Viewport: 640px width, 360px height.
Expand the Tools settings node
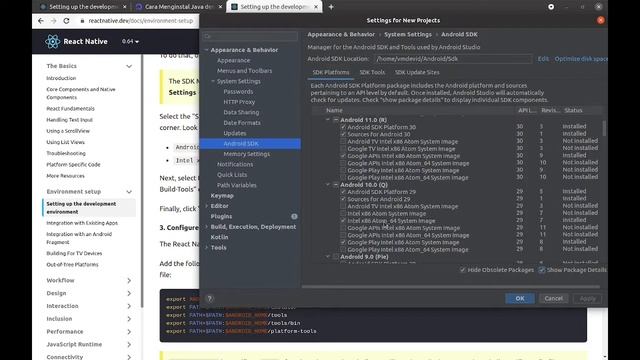(x=207, y=248)
